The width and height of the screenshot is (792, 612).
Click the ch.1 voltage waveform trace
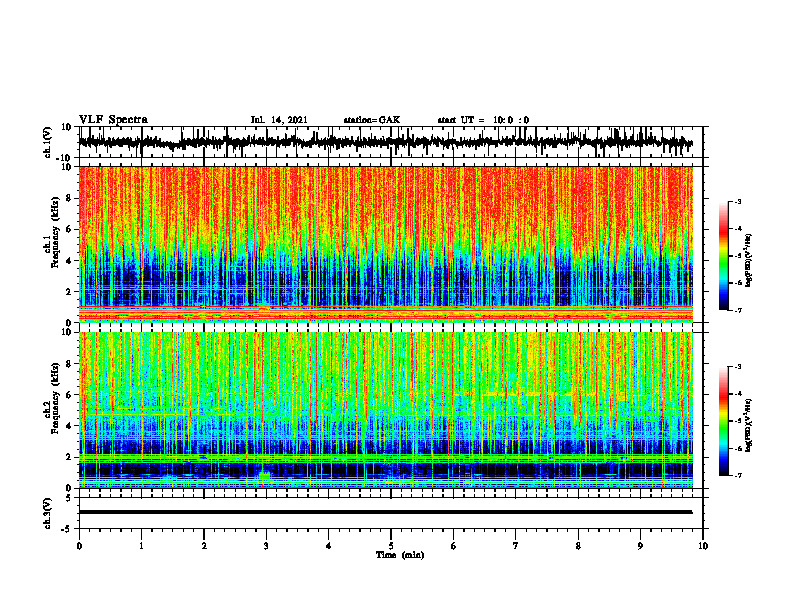point(385,142)
